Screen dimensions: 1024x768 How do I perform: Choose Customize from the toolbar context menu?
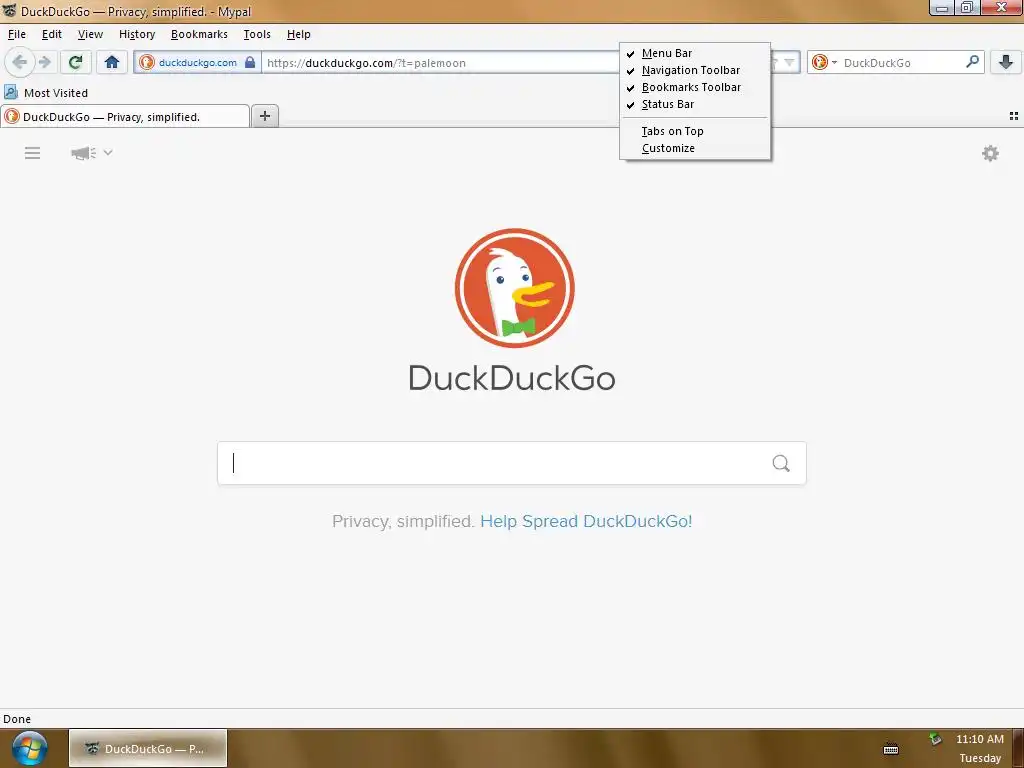pyautogui.click(x=695, y=148)
